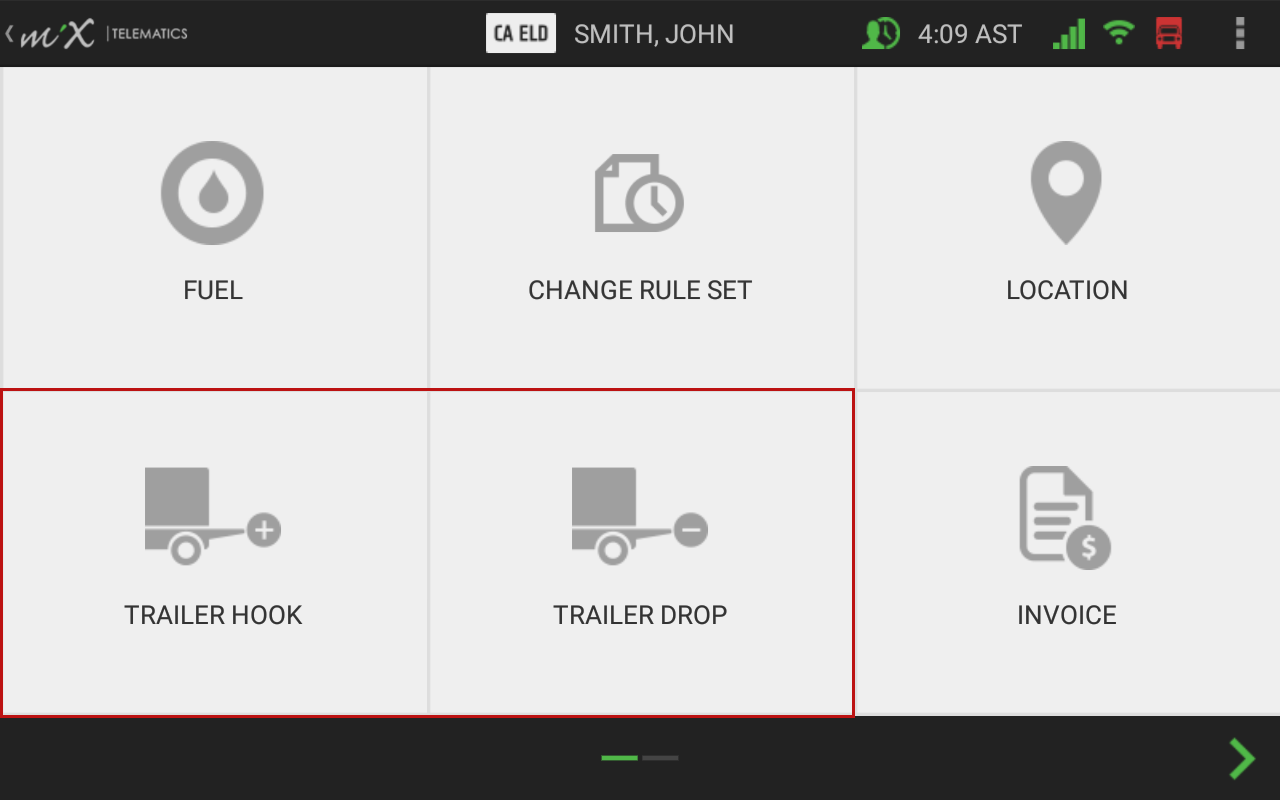Open the Fuel droplet icon
This screenshot has height=800, width=1280.
(x=212, y=193)
